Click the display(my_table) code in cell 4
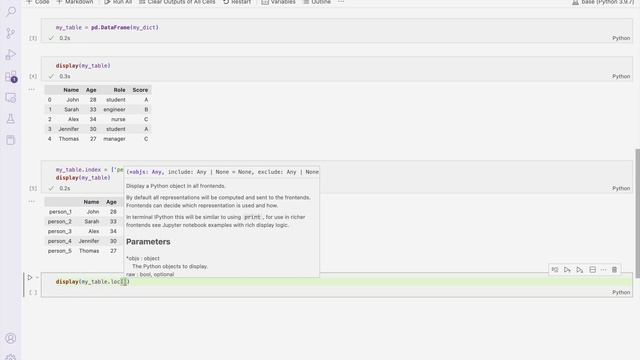This screenshot has width=640, height=360. 83,65
